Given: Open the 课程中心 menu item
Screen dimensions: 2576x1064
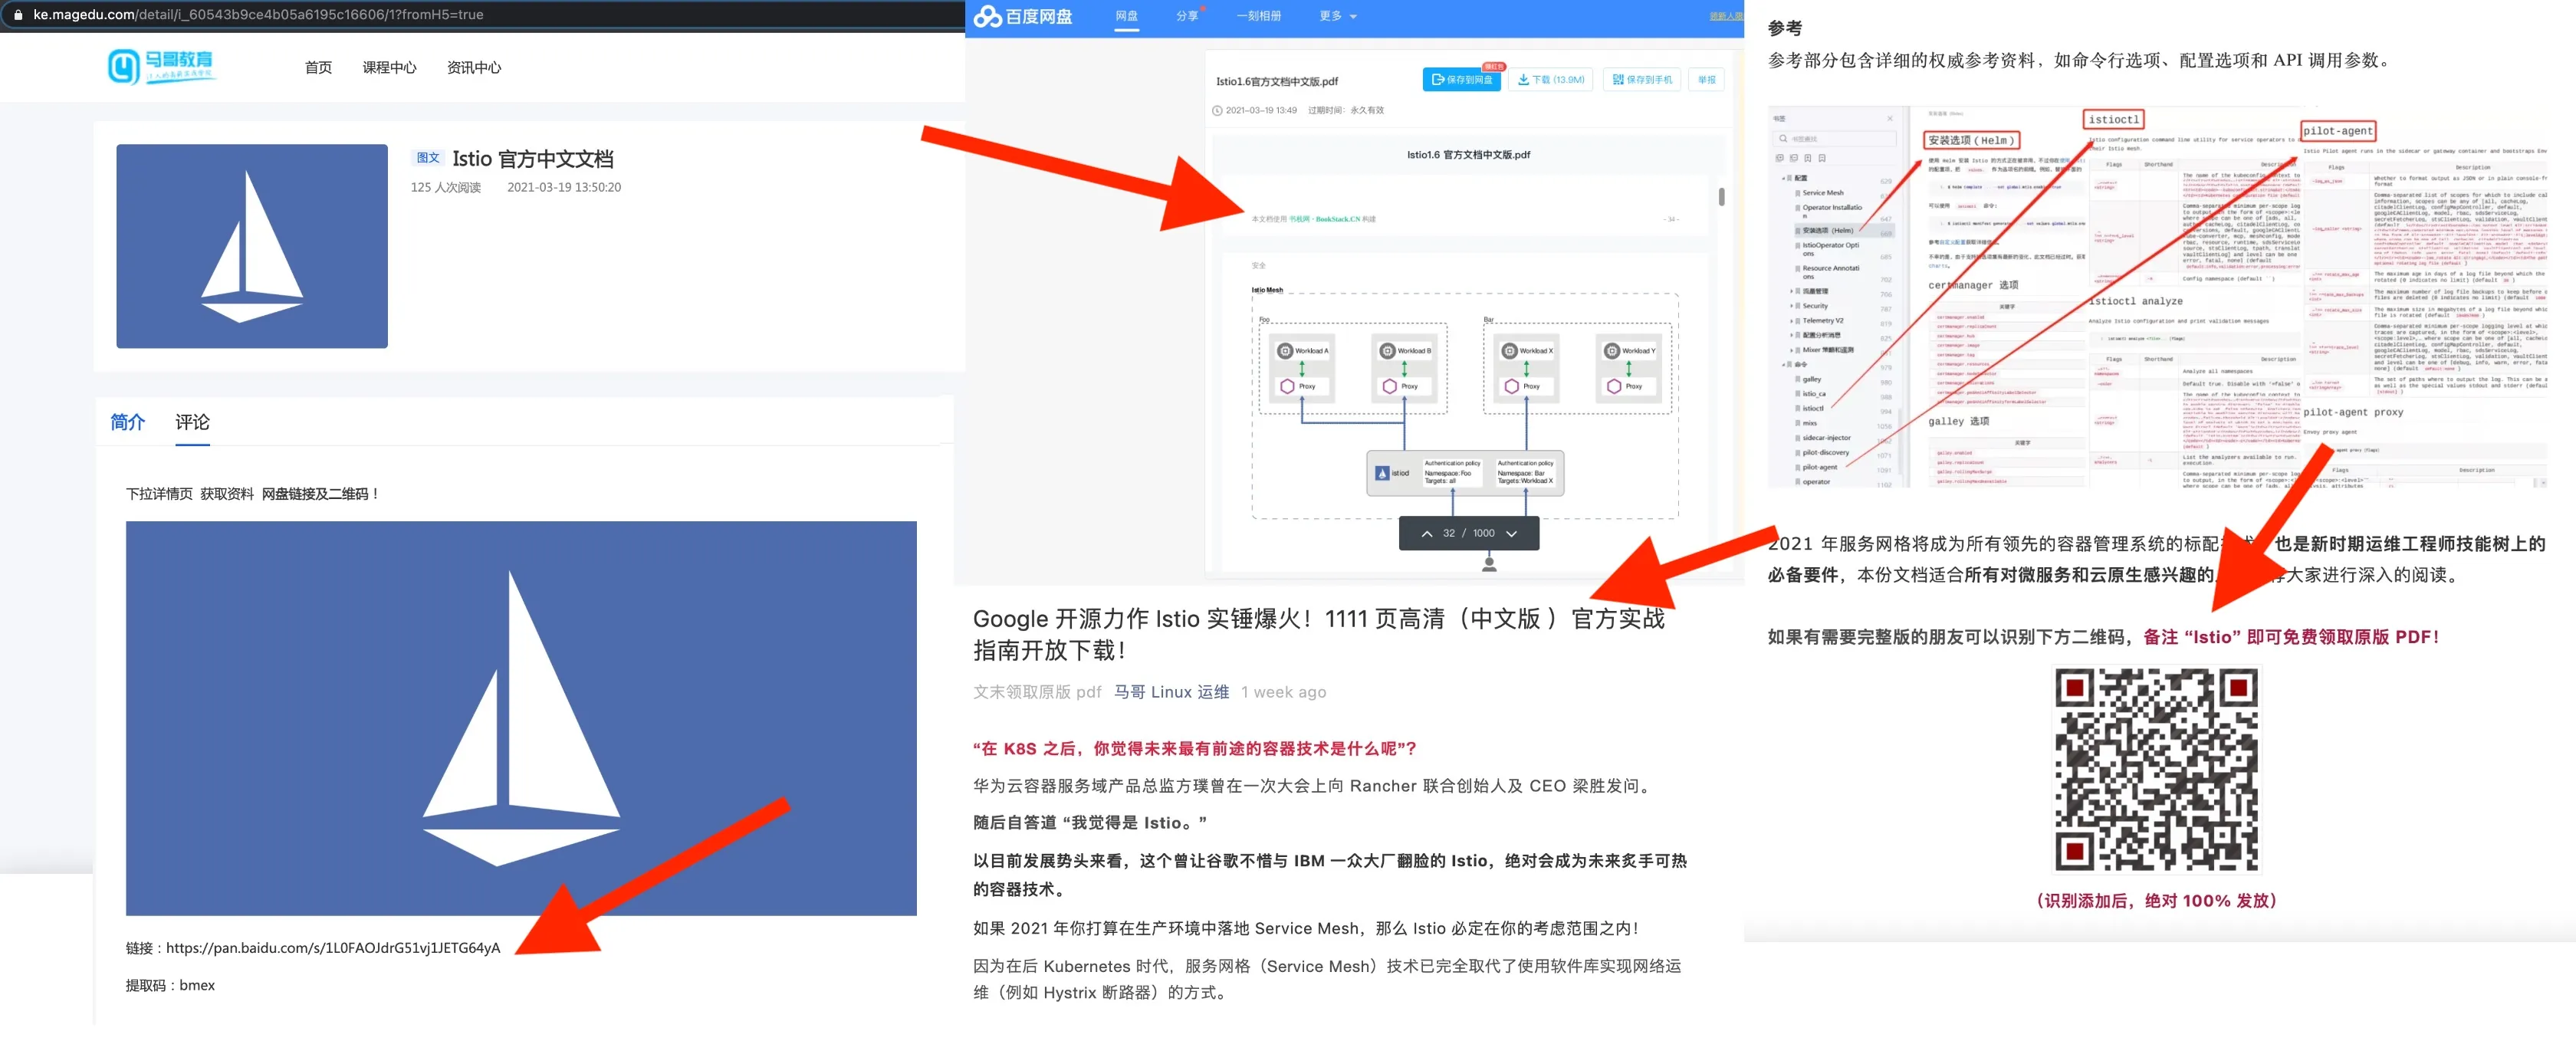Looking at the screenshot, I should [x=389, y=68].
